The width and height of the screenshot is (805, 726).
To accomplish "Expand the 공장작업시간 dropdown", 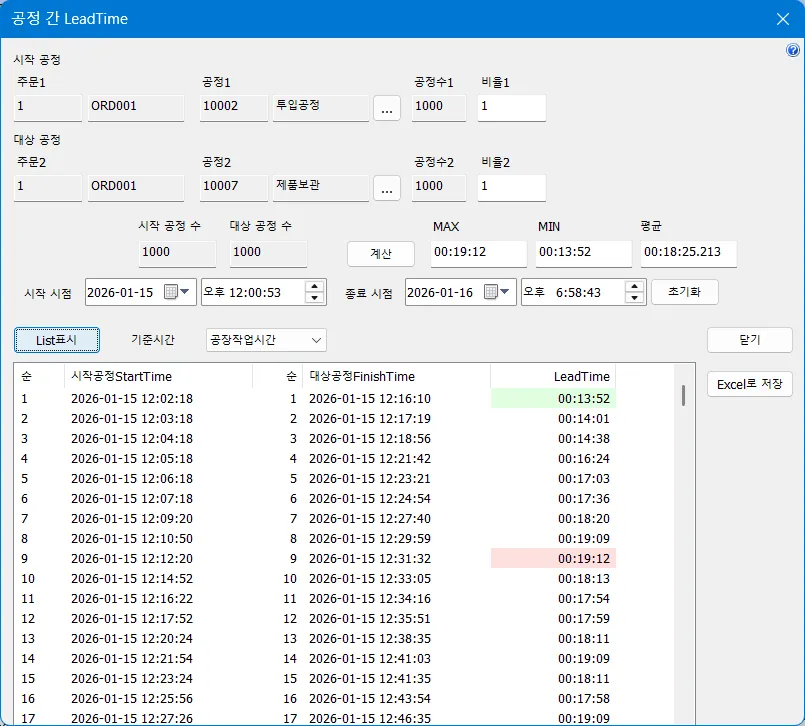I will (x=316, y=340).
